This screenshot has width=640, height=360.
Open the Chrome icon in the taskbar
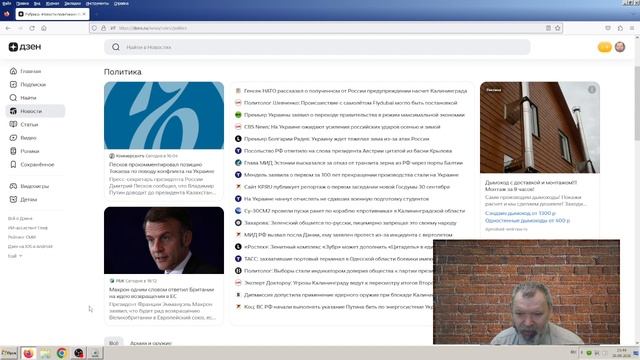[62, 353]
